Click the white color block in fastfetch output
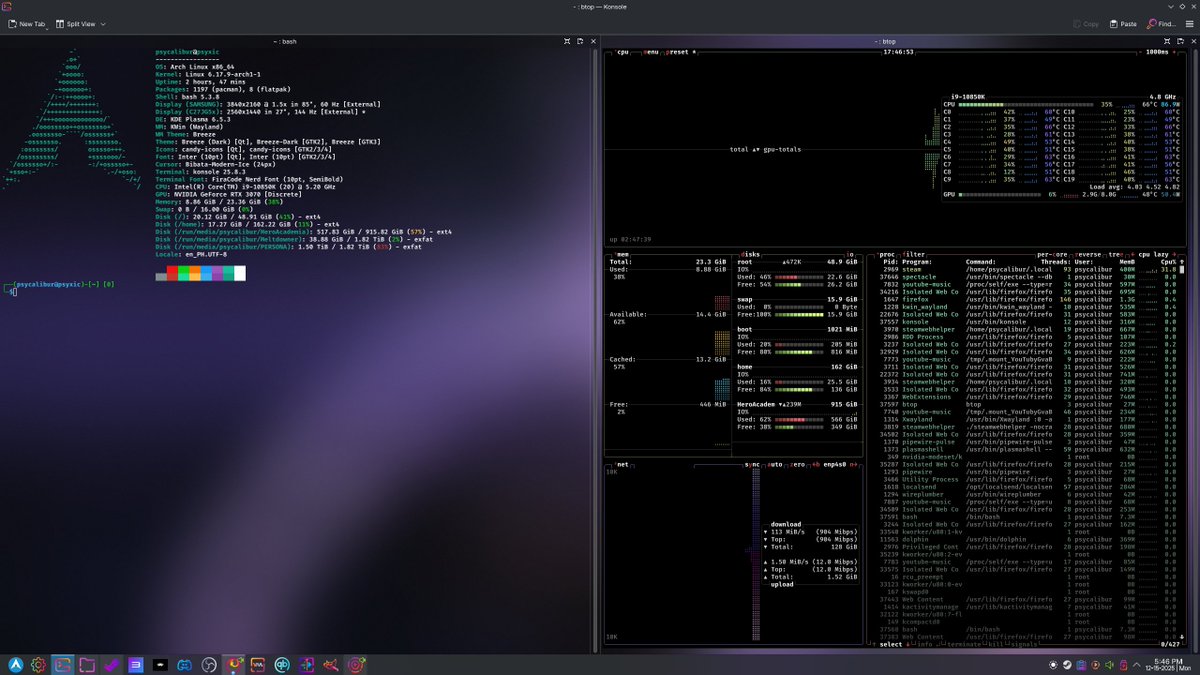This screenshot has height=675, width=1200. [x=240, y=274]
